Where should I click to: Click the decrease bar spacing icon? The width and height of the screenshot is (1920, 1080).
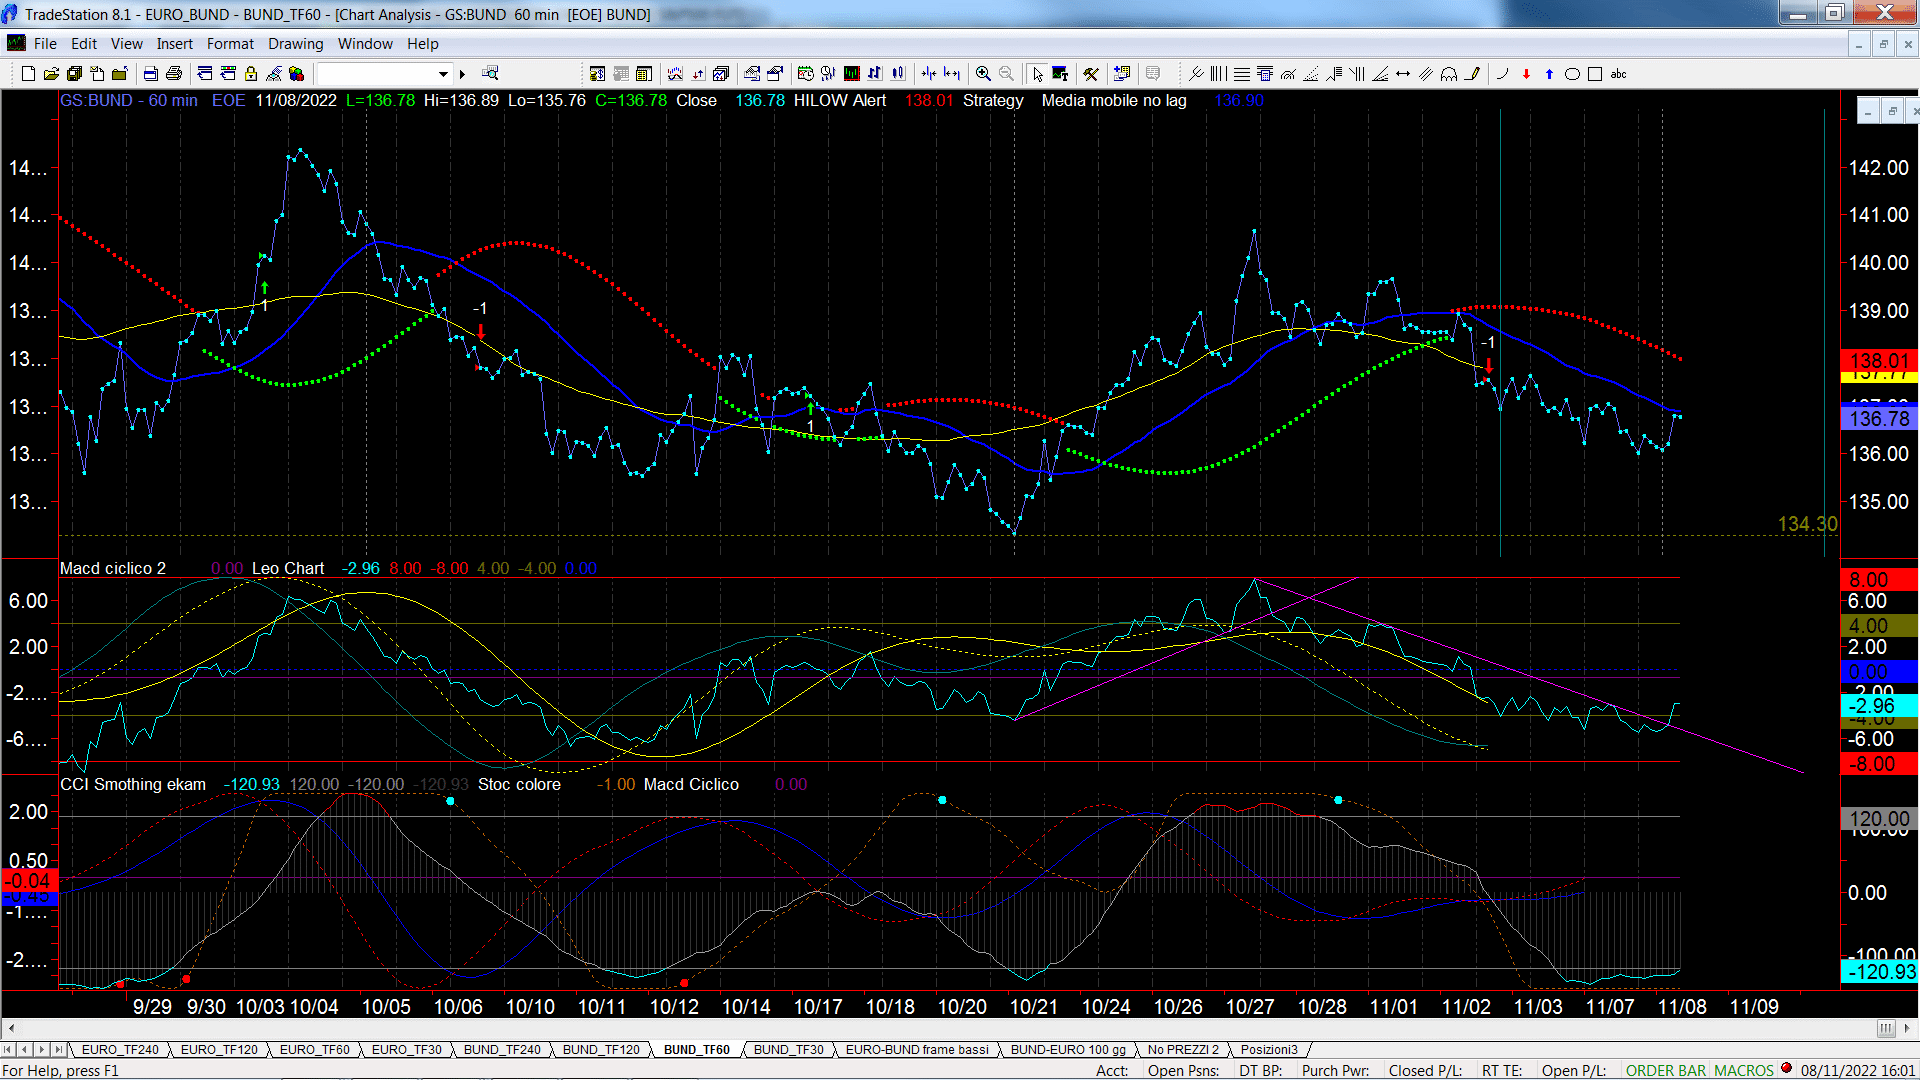click(929, 73)
